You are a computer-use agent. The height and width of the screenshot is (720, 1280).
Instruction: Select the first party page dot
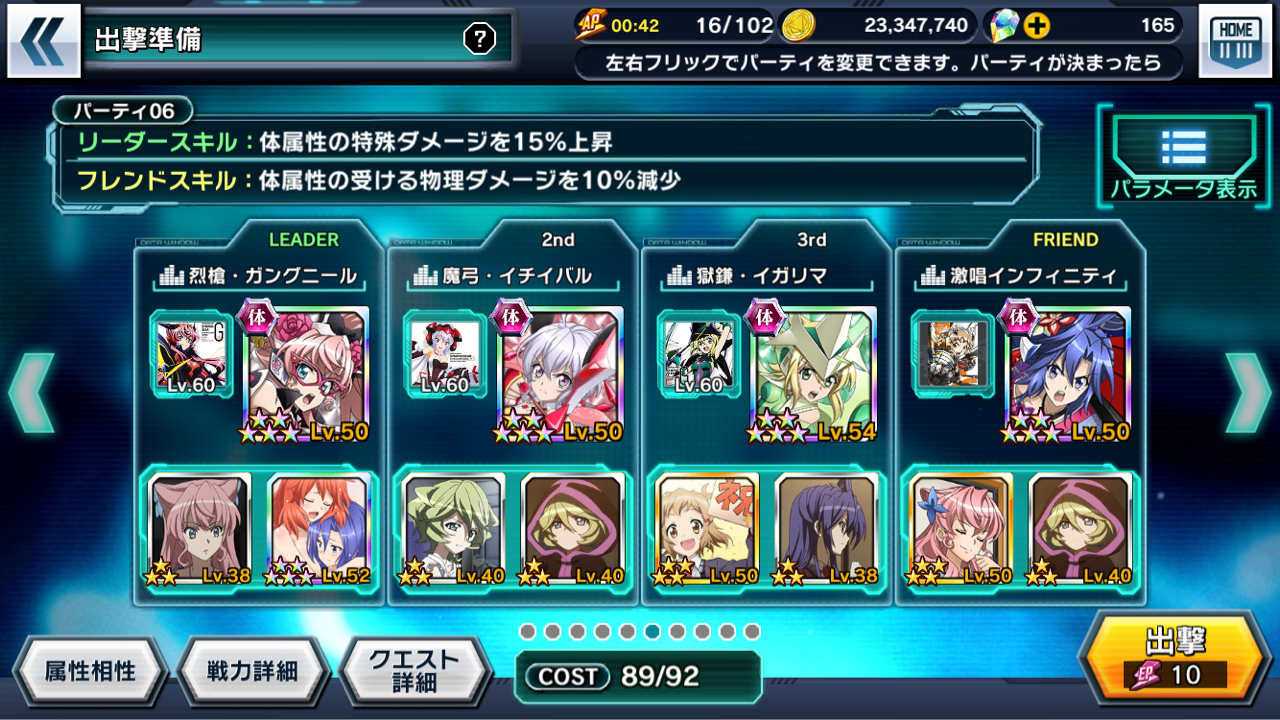pyautogui.click(x=527, y=632)
